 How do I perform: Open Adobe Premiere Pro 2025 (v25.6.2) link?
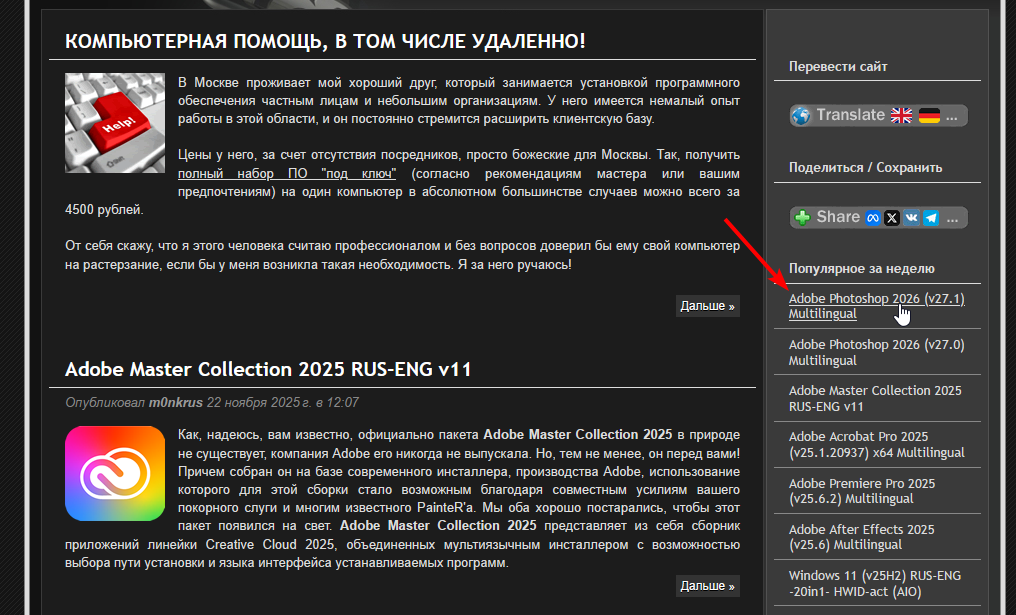click(862, 491)
